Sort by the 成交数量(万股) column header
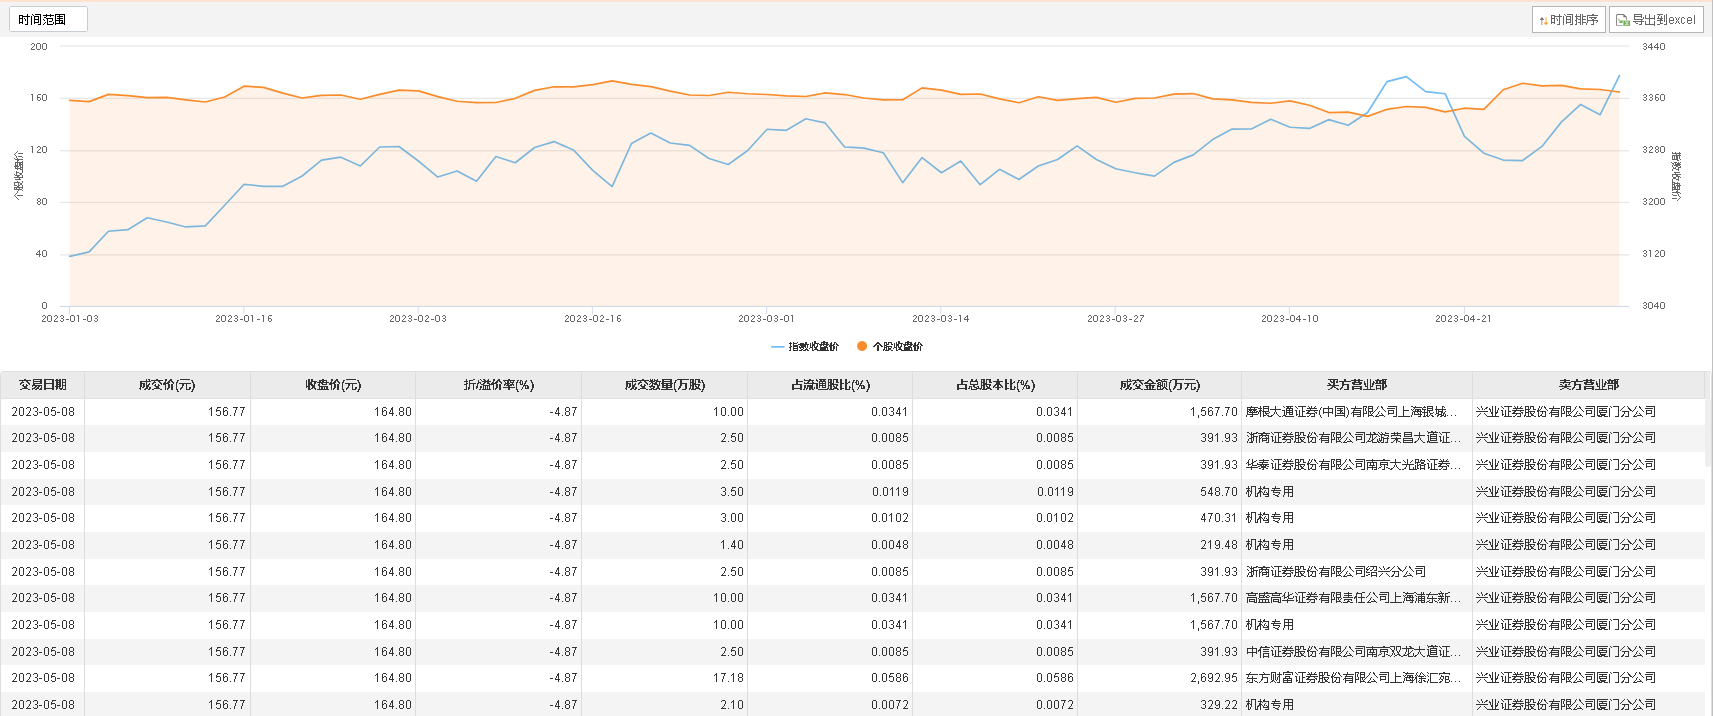This screenshot has height=716, width=1713. 664,385
